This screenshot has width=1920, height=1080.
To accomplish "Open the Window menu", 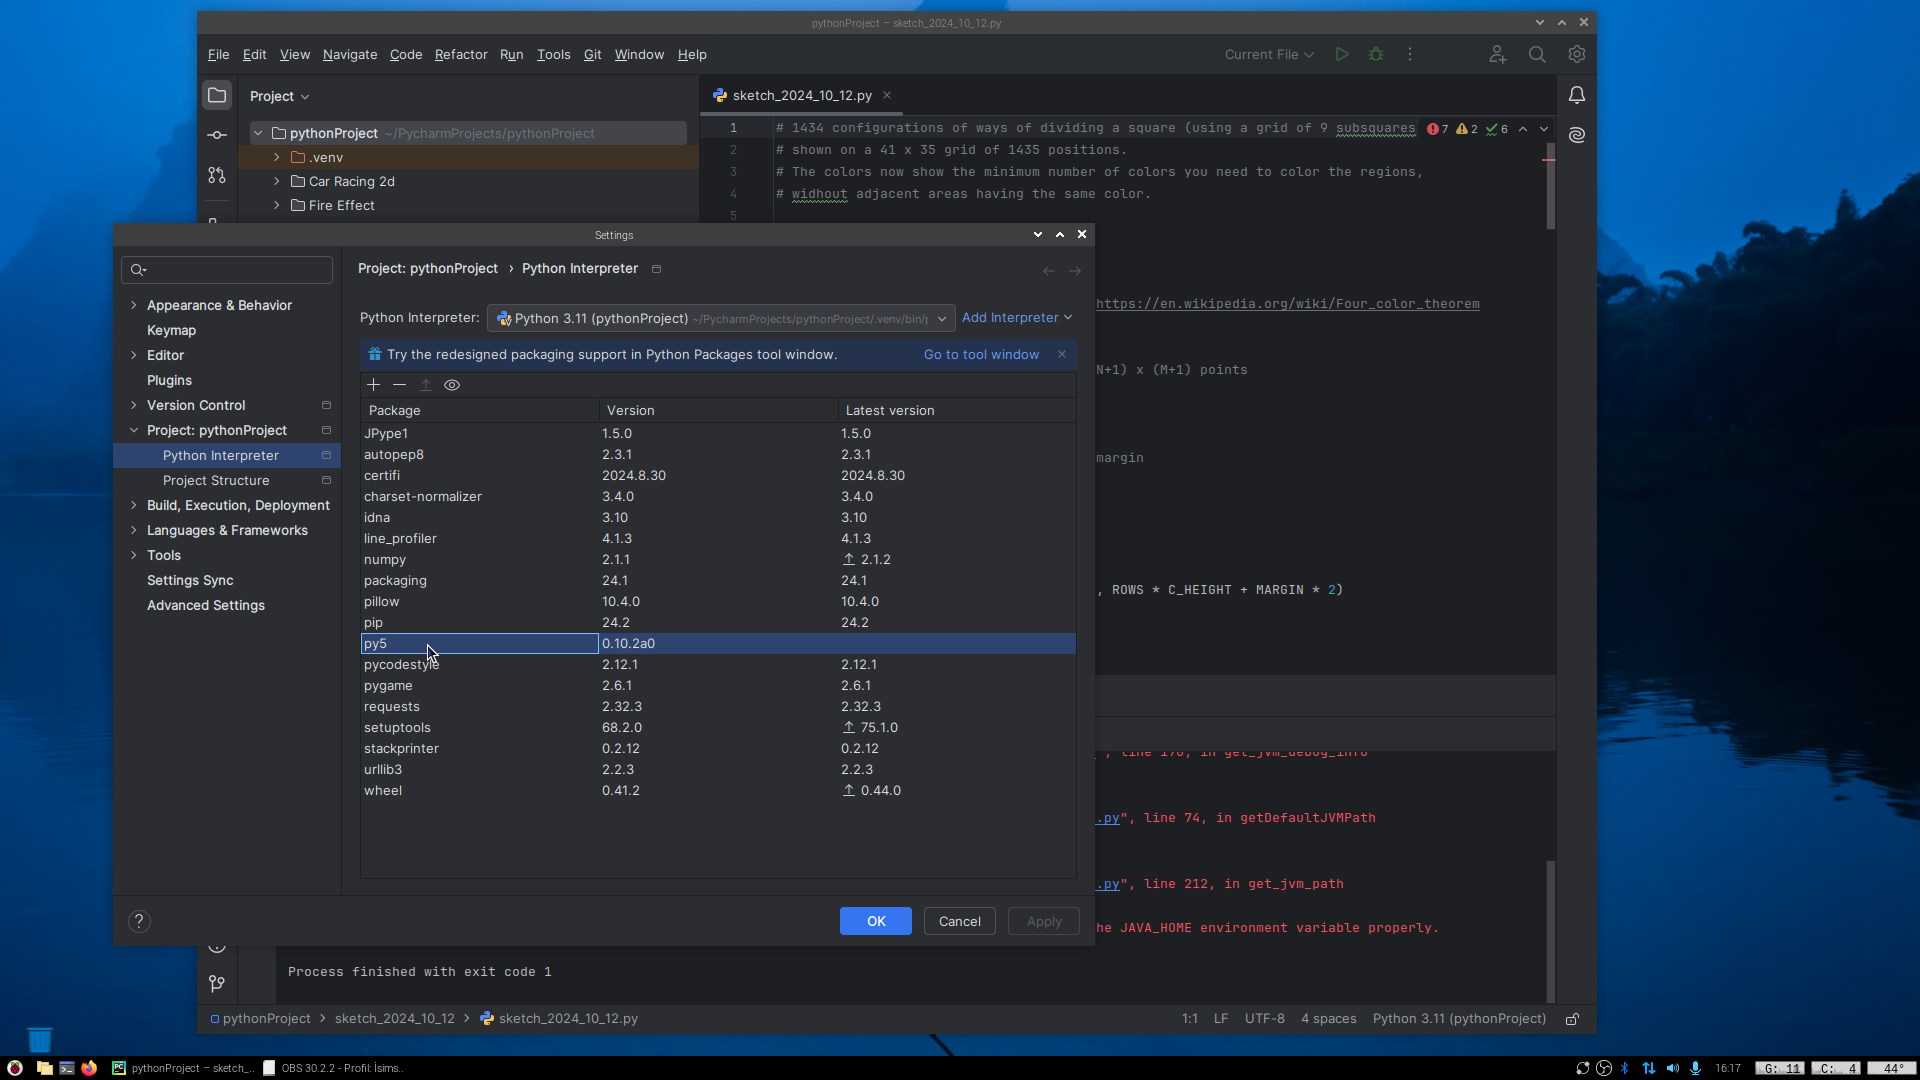I will point(639,55).
